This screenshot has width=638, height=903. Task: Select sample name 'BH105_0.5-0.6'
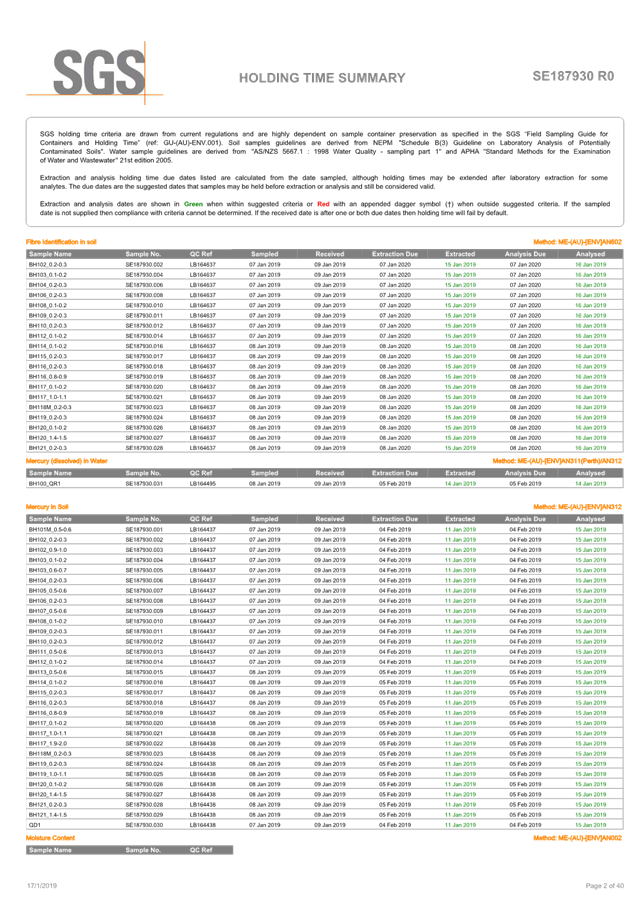point(48,591)
